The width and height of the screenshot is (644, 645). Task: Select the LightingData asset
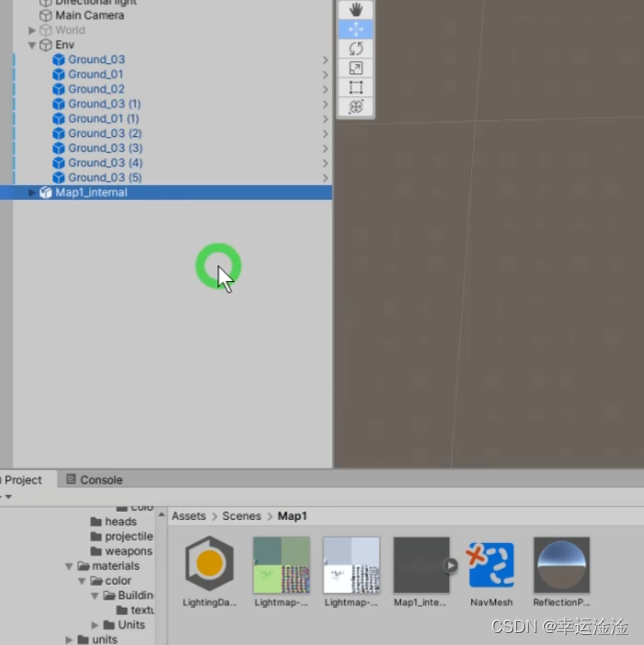(209, 564)
